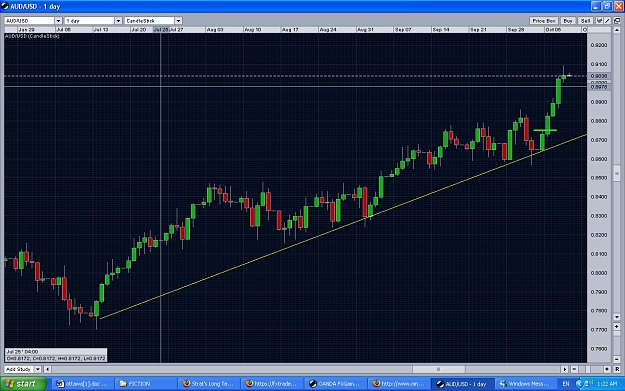
Task: Open the Windows Start menu
Action: click(23, 384)
